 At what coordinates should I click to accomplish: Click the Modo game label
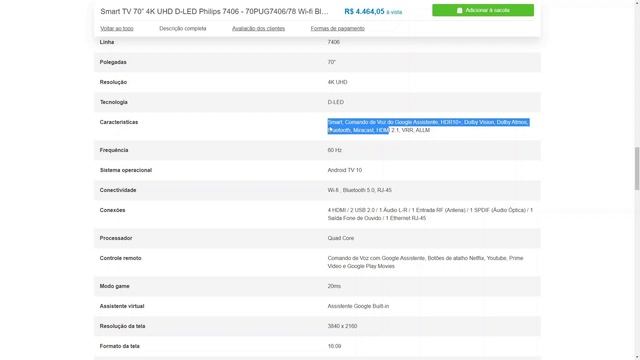(x=114, y=286)
